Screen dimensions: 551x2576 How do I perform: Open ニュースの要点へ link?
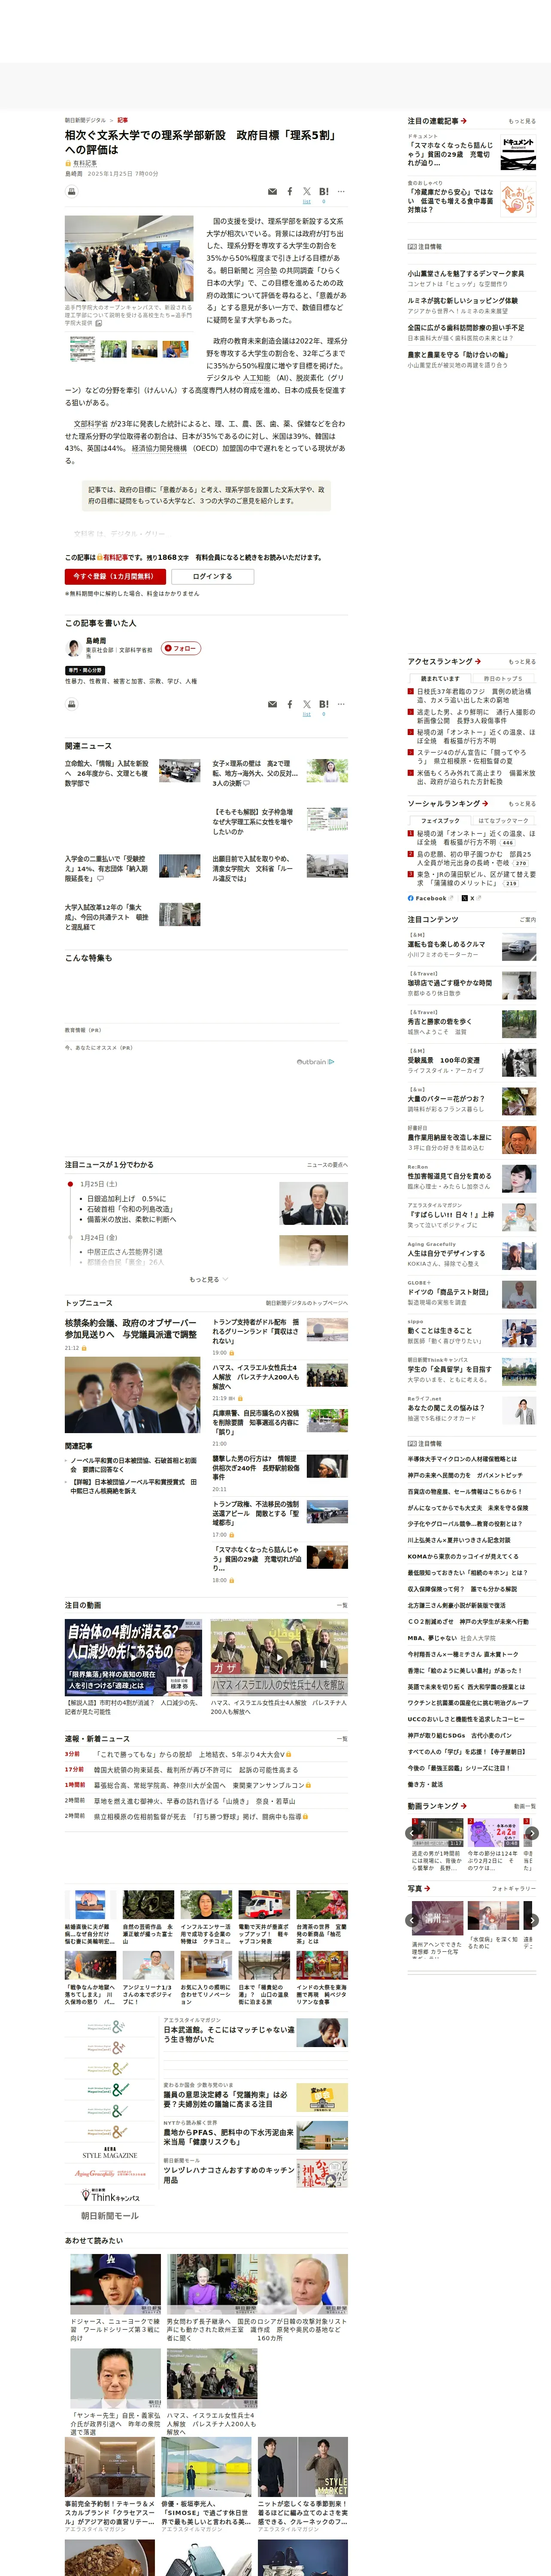click(x=327, y=1165)
